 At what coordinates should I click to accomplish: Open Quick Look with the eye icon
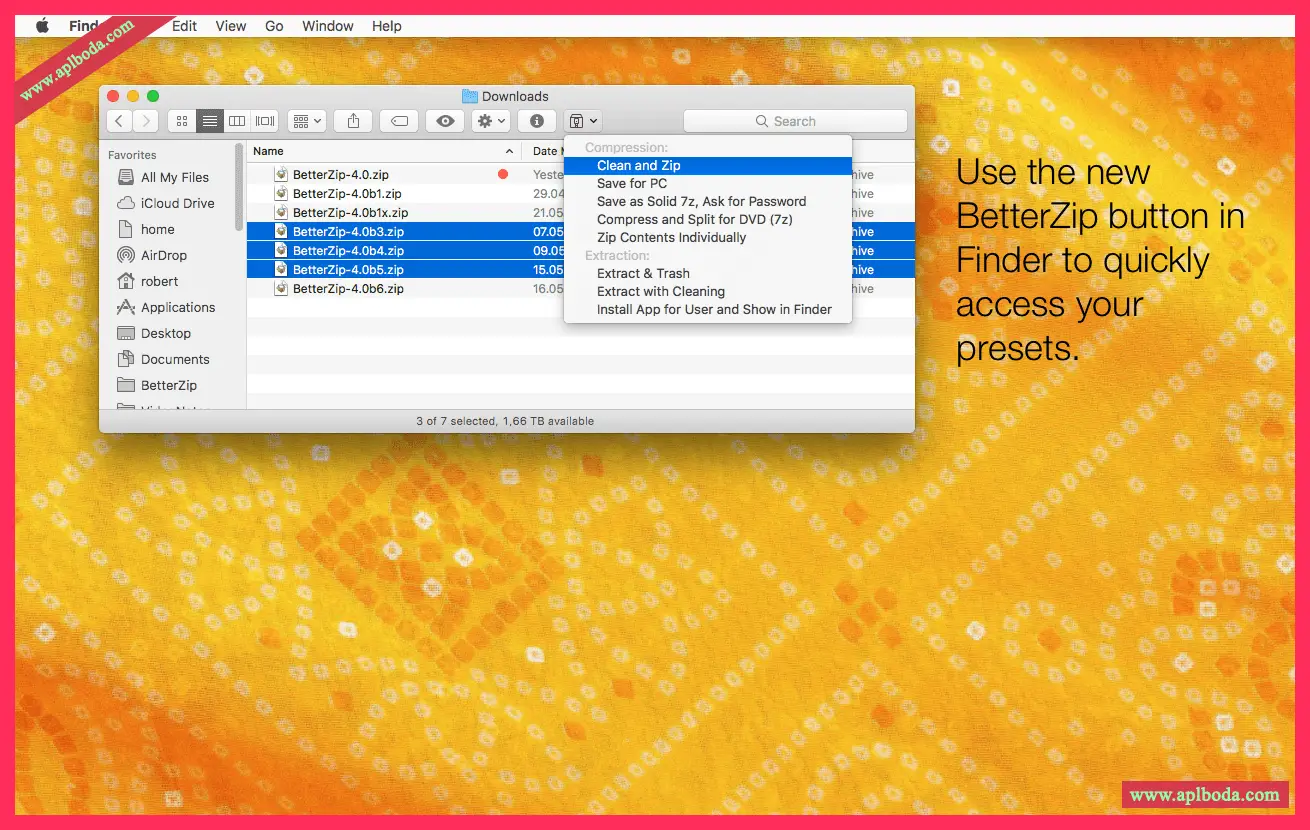tap(445, 121)
